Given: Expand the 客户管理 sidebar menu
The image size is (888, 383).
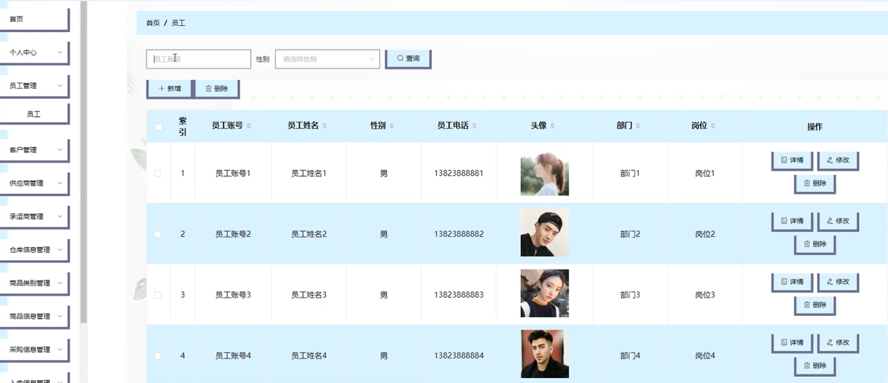Looking at the screenshot, I should pyautogui.click(x=35, y=150).
